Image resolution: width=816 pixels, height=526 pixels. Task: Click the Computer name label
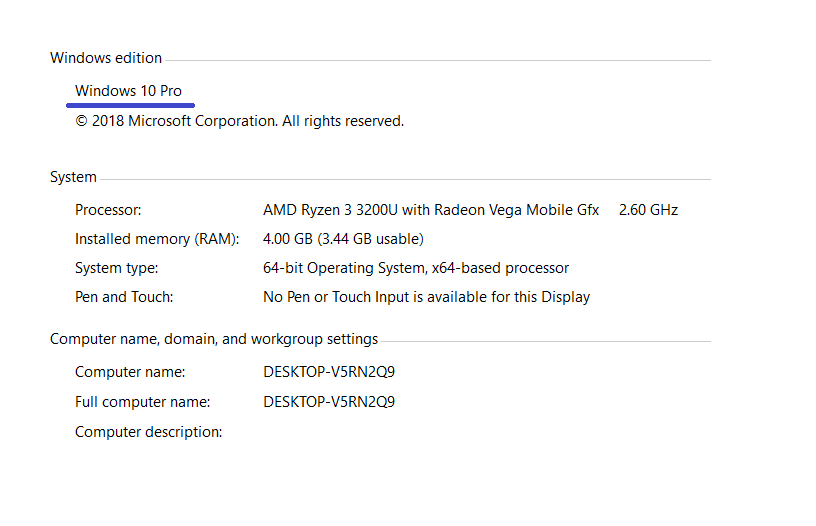click(130, 373)
